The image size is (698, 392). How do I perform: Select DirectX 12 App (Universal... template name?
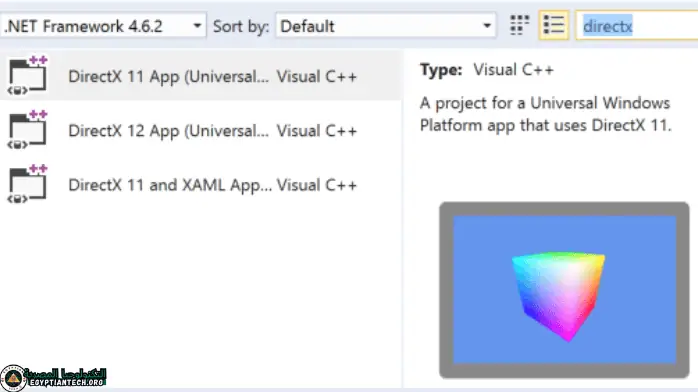(169, 131)
